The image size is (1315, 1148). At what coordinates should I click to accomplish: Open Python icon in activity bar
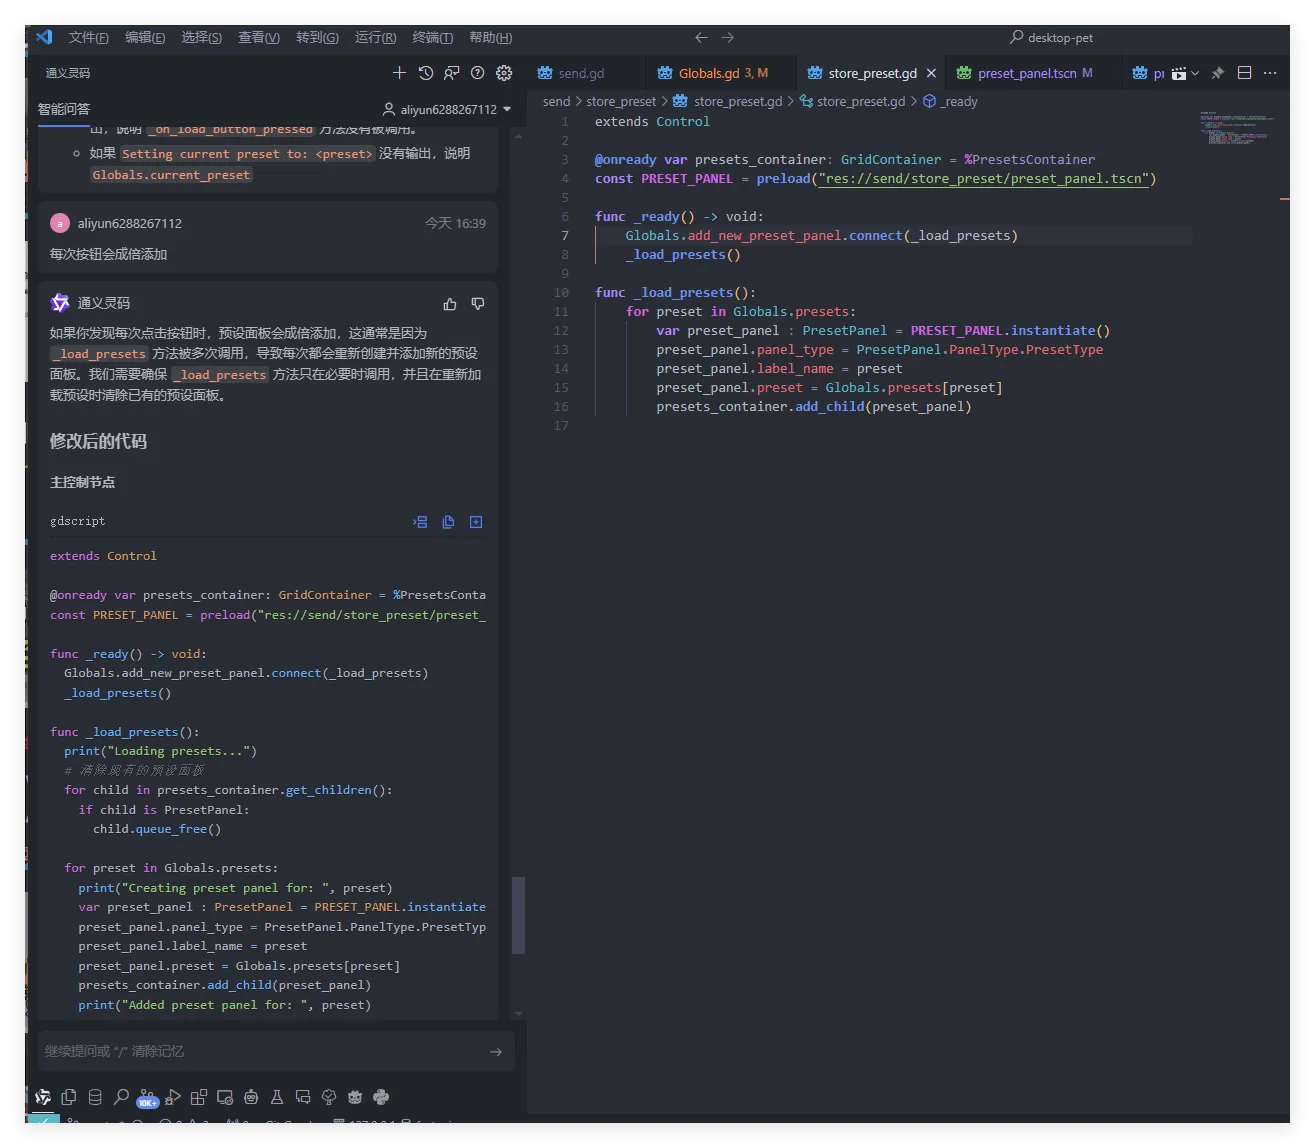(381, 1097)
